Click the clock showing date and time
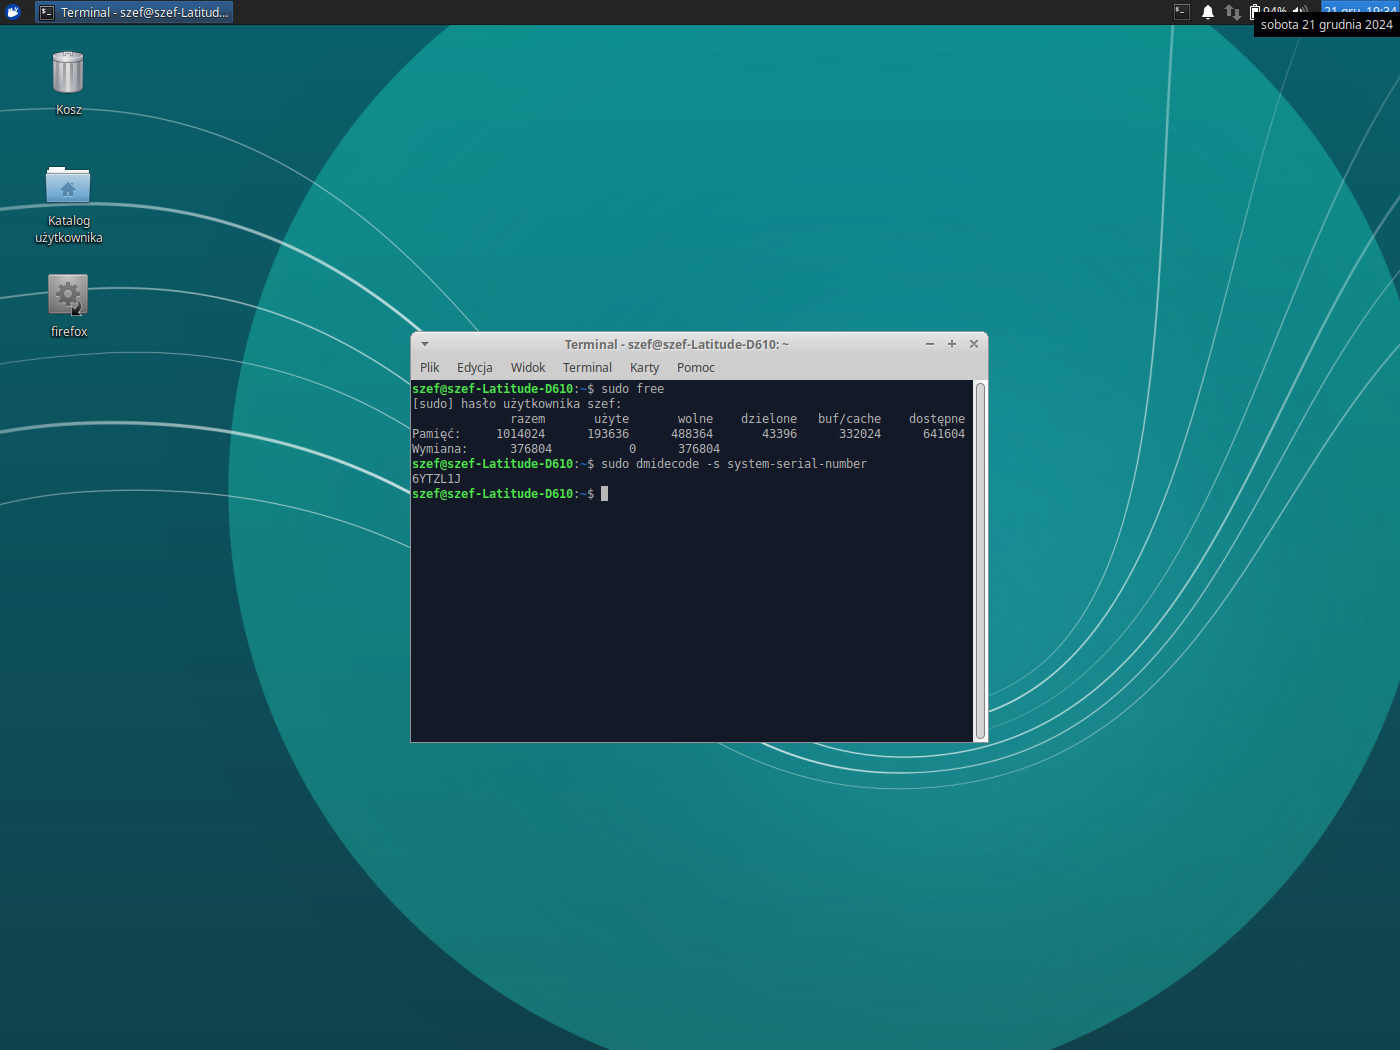The width and height of the screenshot is (1400, 1050). [x=1359, y=8]
